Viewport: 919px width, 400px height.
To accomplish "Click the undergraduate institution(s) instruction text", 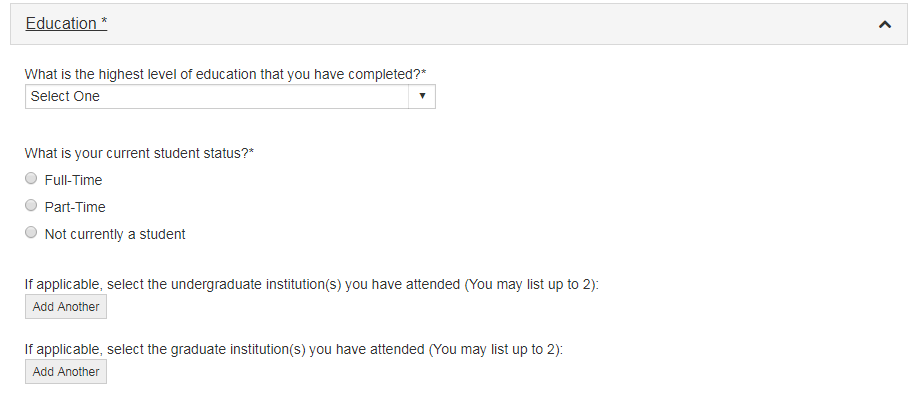I will 310,285.
